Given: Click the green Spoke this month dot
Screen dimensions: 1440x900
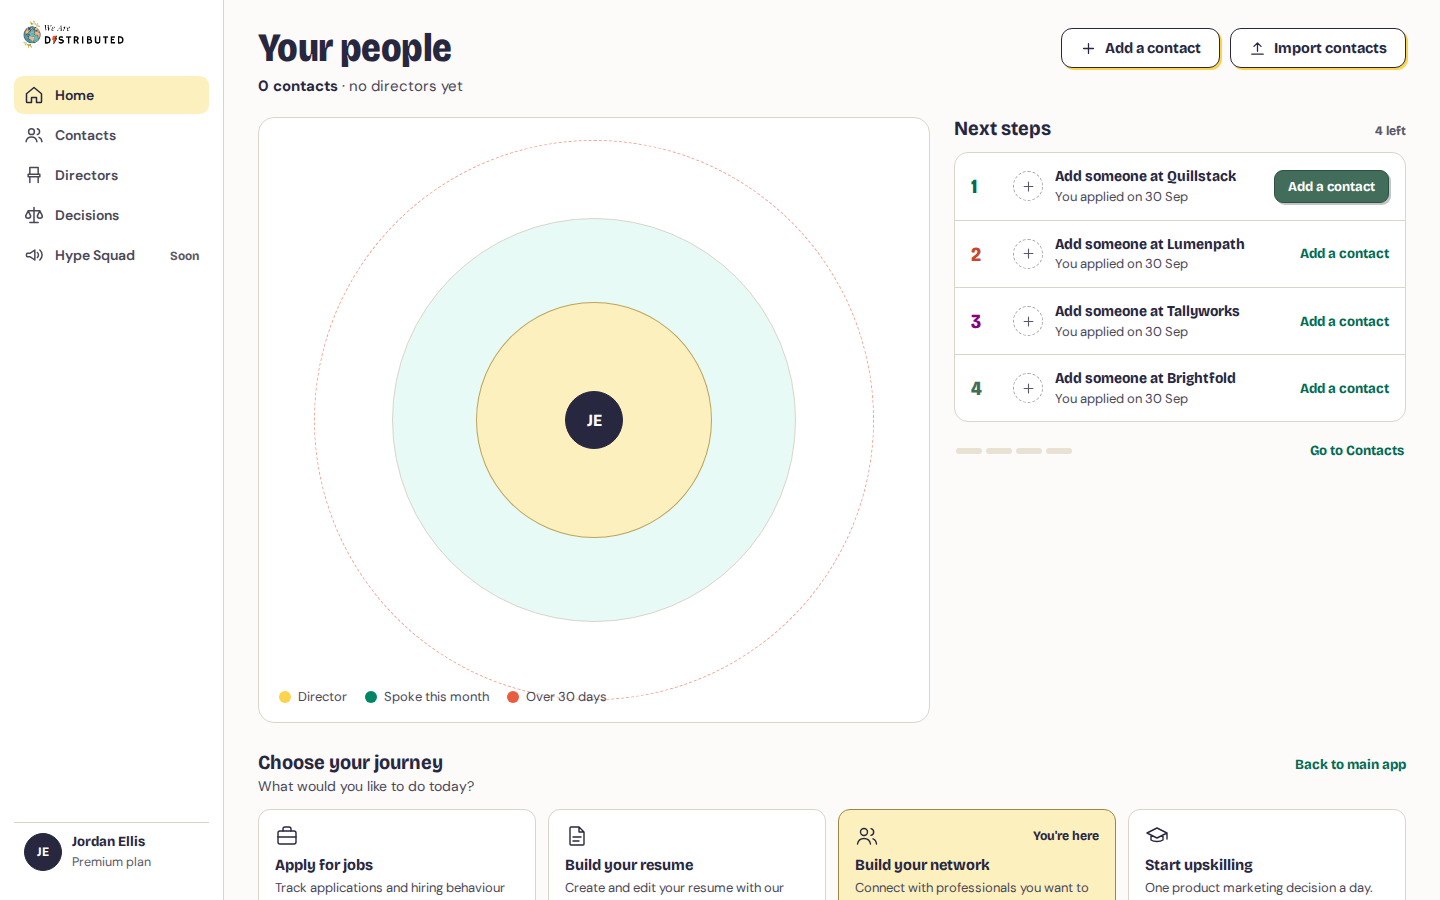Looking at the screenshot, I should pyautogui.click(x=371, y=697).
